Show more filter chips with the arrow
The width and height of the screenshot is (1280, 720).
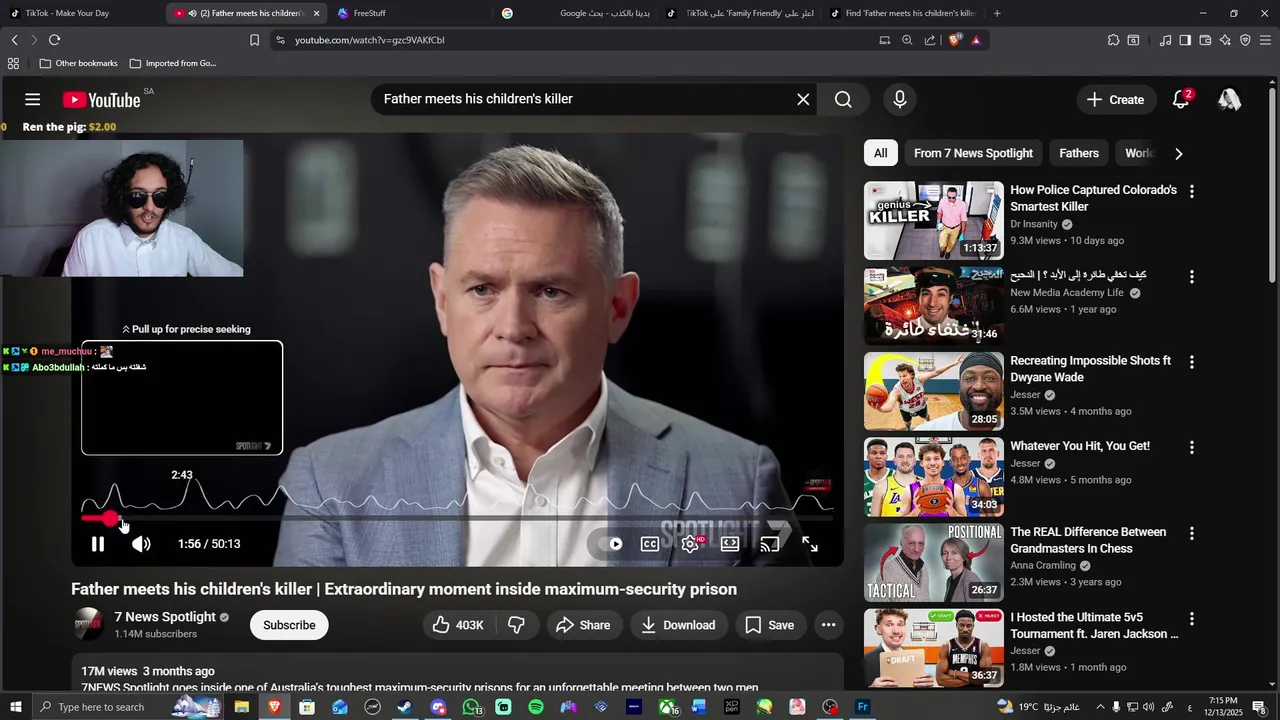[1178, 153]
